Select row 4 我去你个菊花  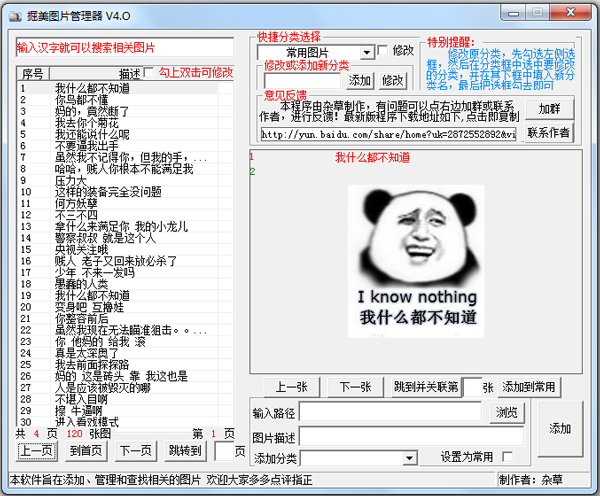(125, 123)
